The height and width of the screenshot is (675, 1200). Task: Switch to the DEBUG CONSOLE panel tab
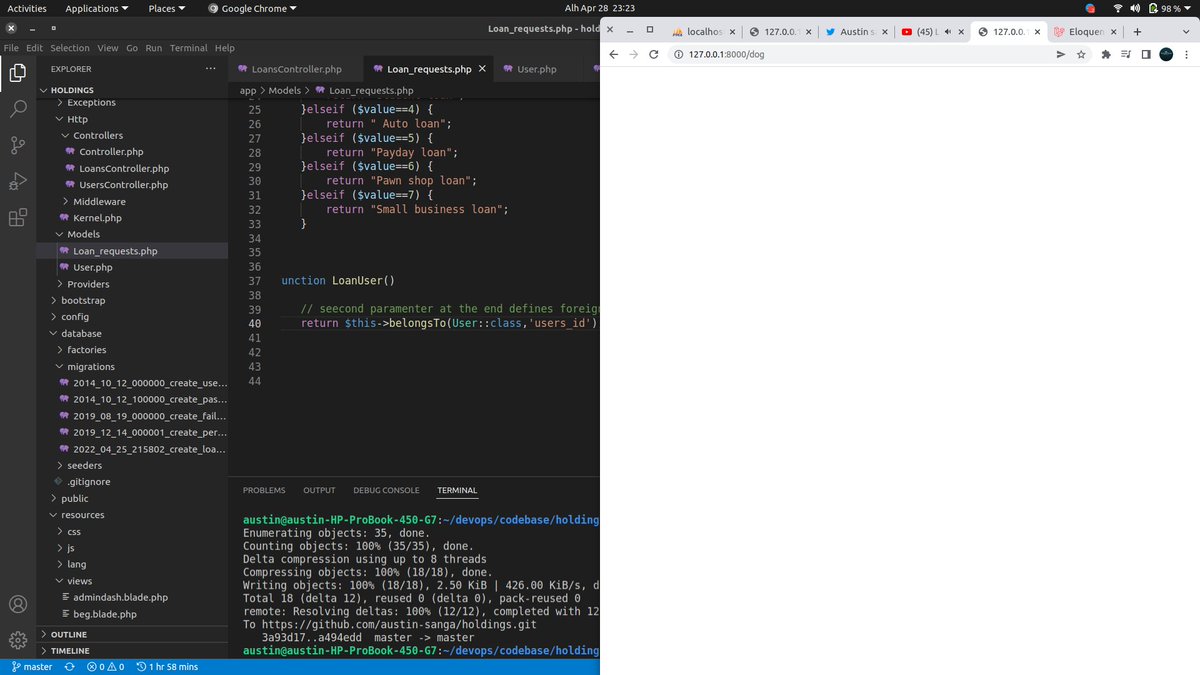tap(386, 490)
